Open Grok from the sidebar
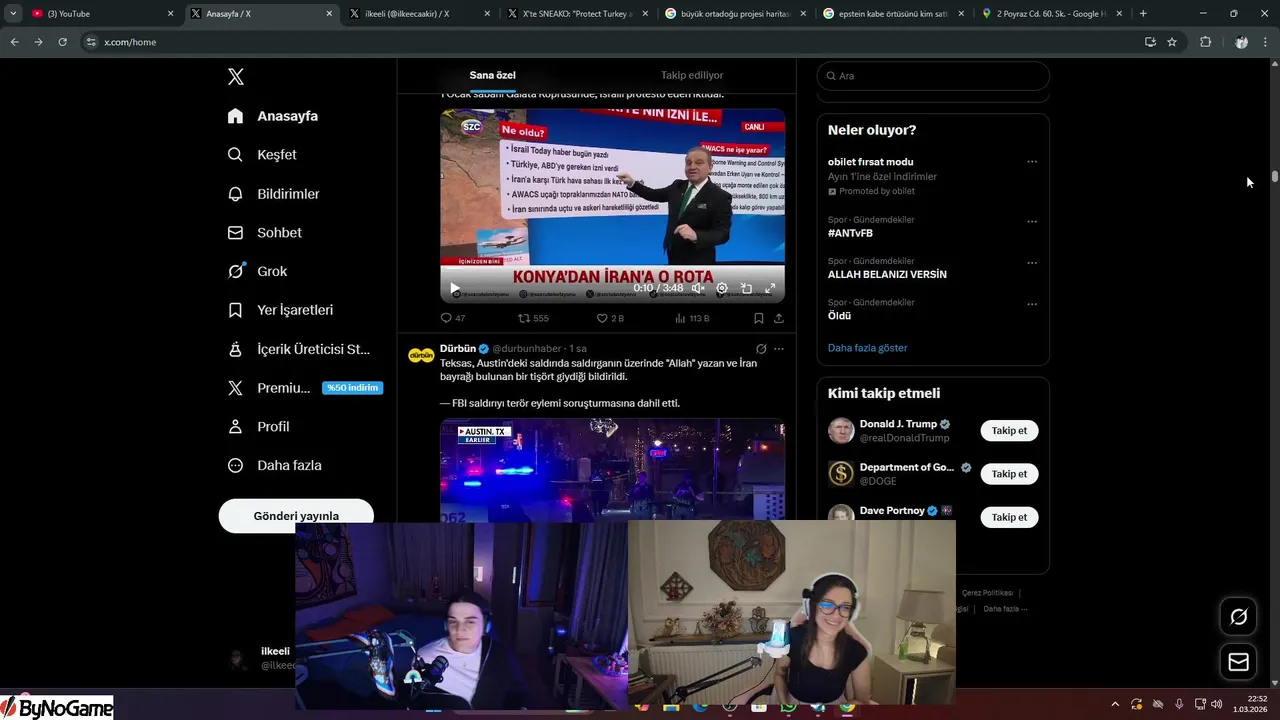 pos(258,271)
